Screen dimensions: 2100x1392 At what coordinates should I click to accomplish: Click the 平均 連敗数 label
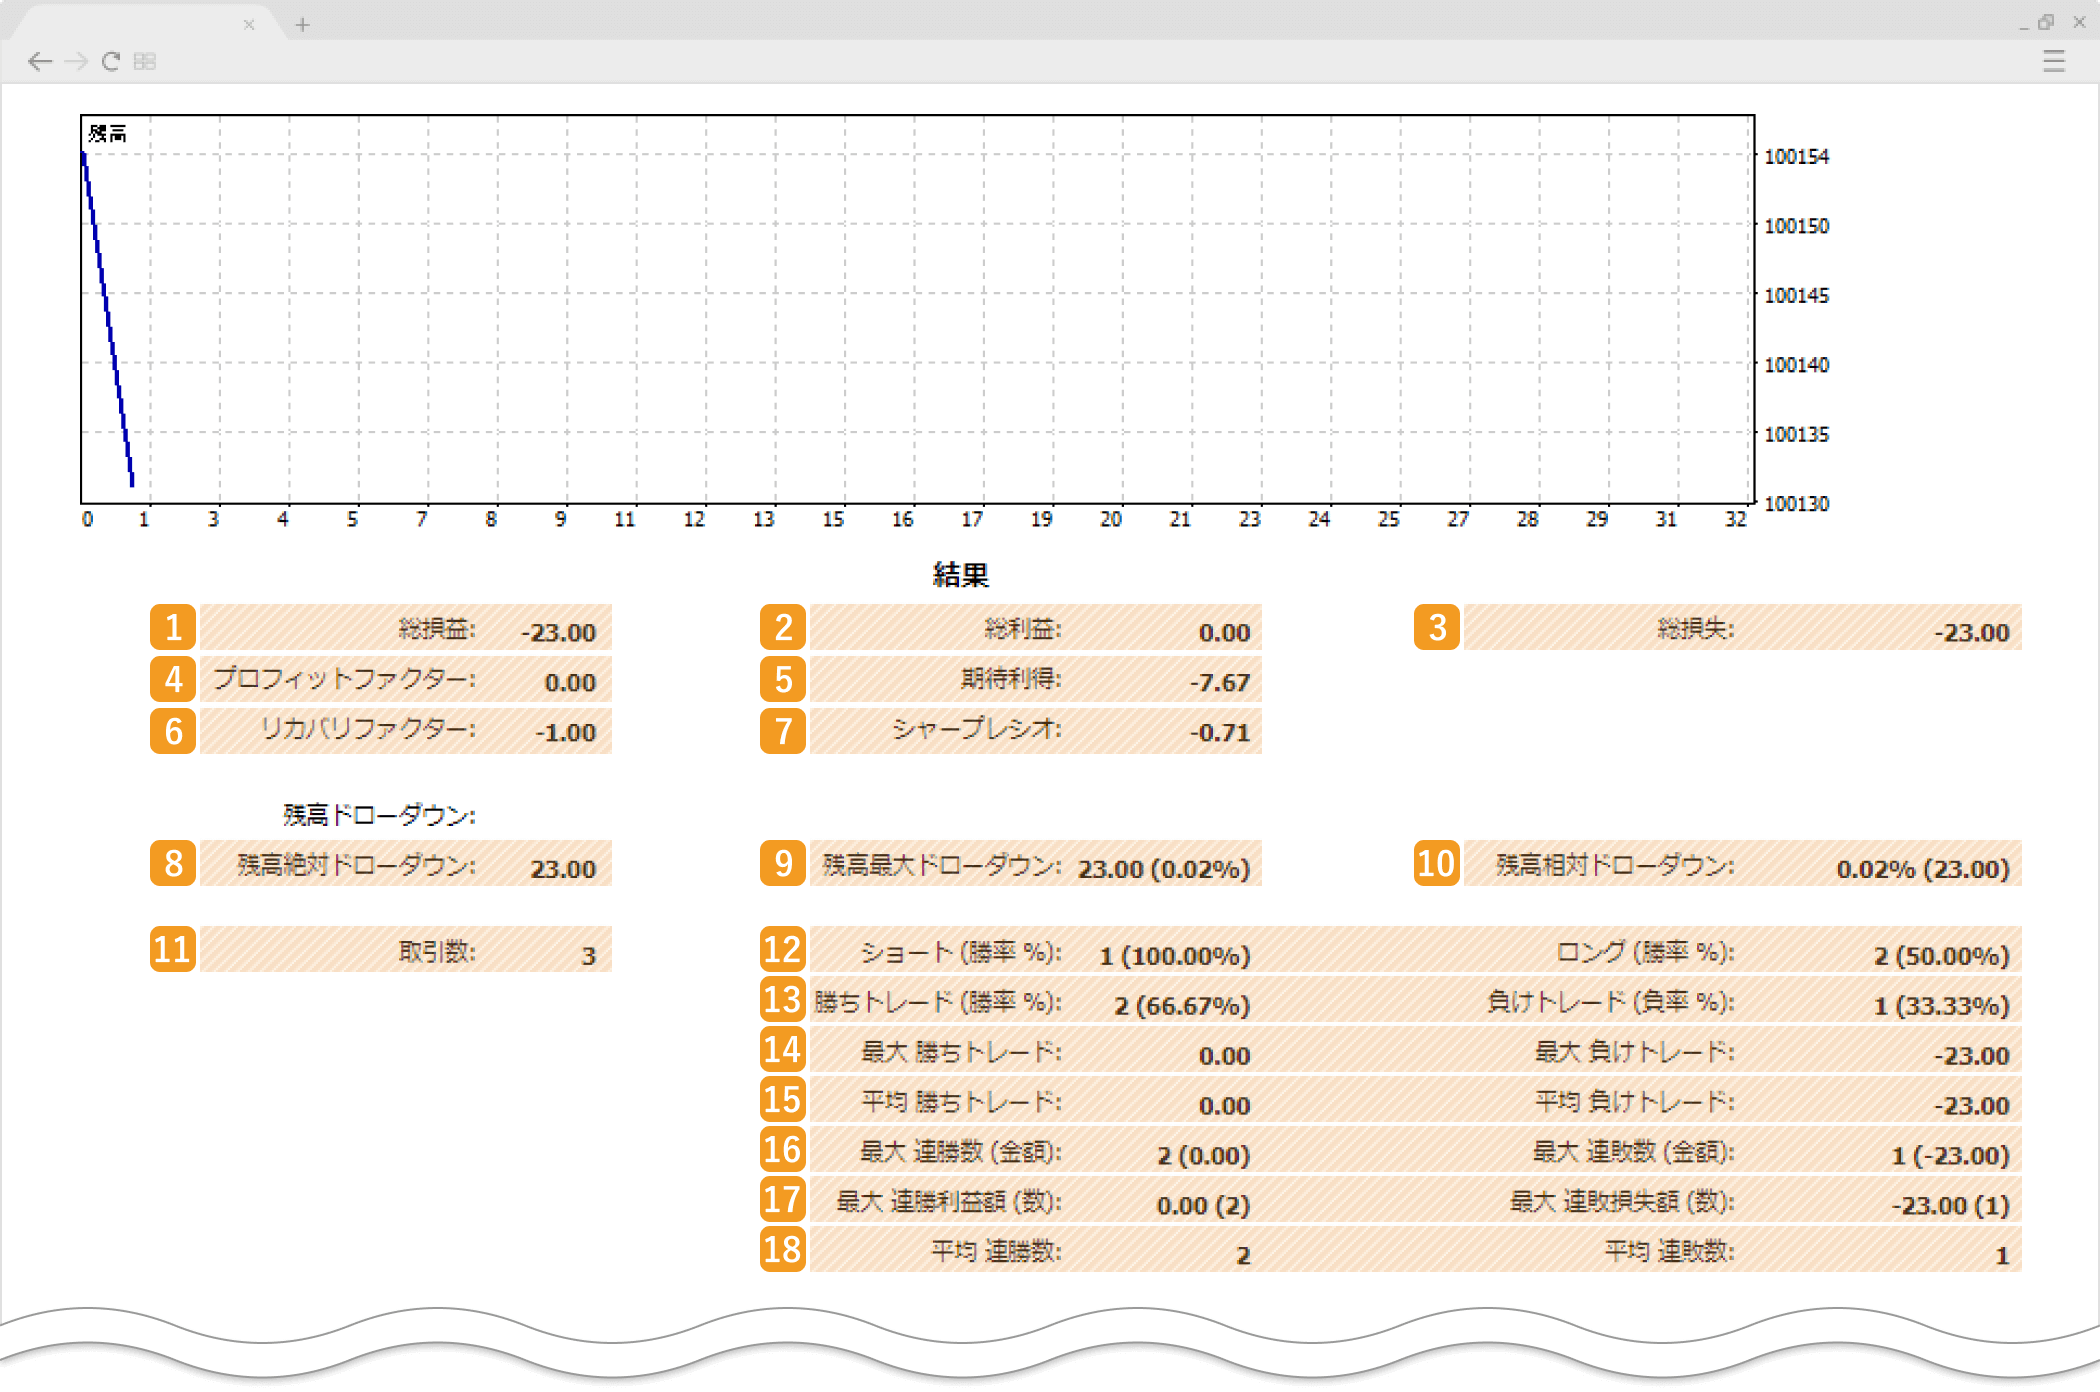[x=1670, y=1252]
